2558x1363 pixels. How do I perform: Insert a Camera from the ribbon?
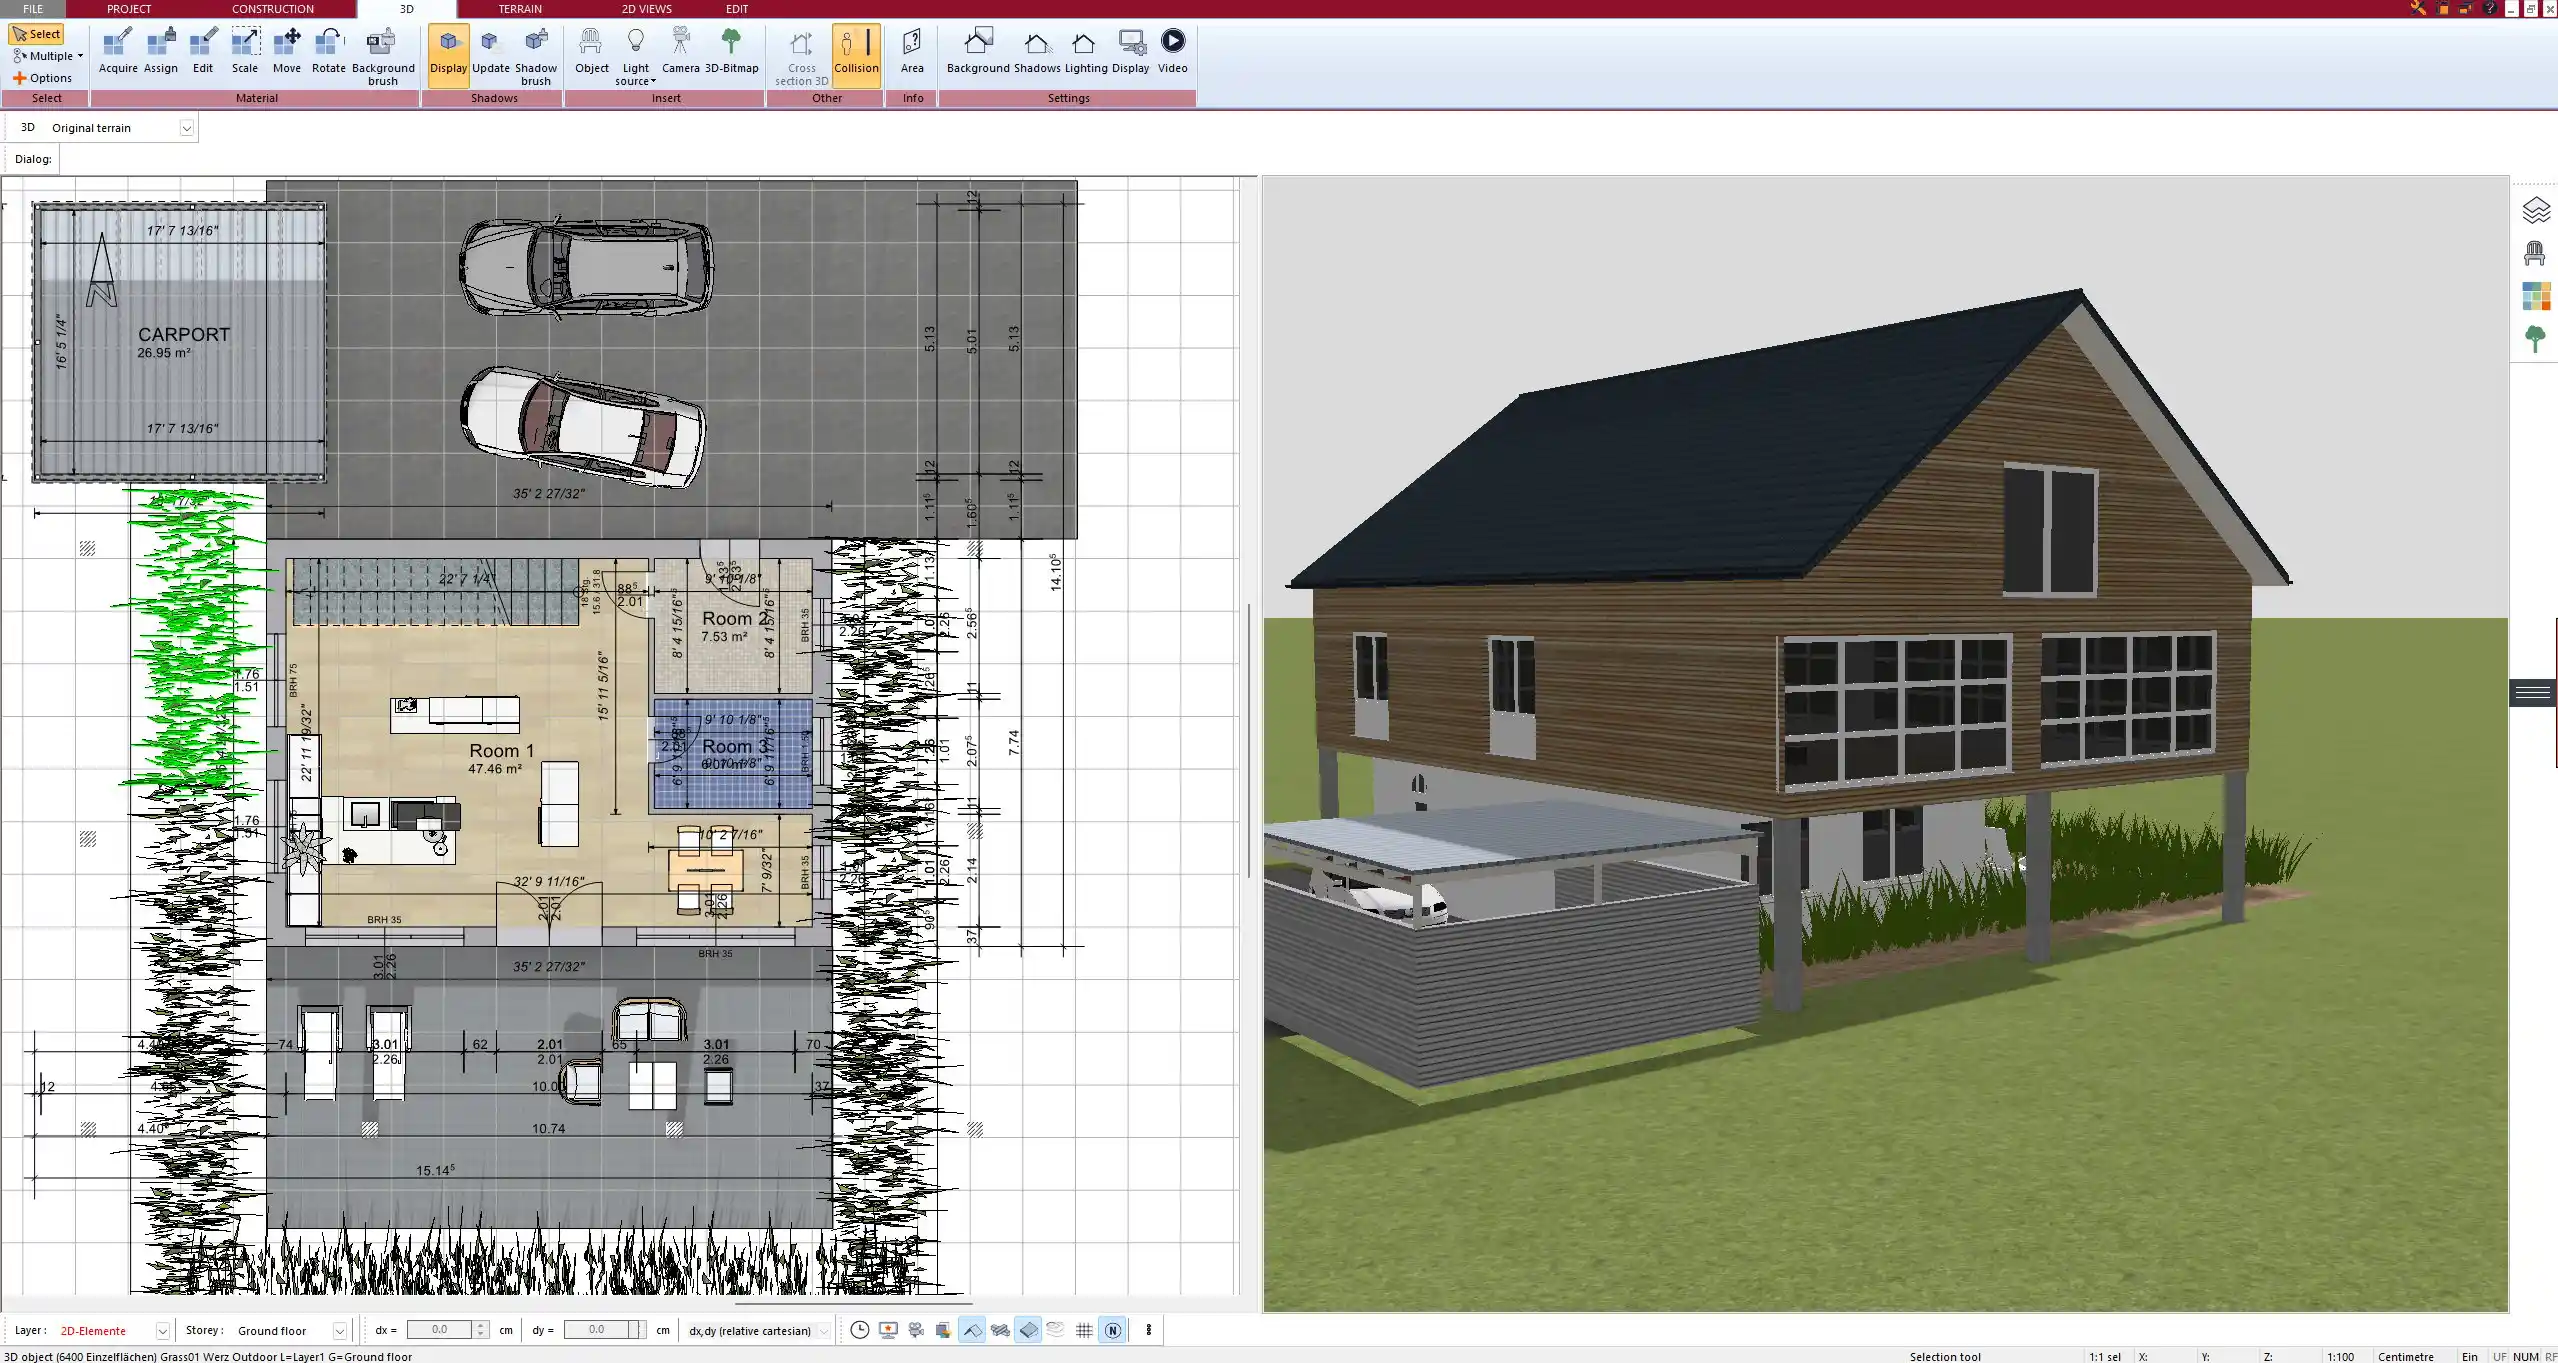[680, 51]
